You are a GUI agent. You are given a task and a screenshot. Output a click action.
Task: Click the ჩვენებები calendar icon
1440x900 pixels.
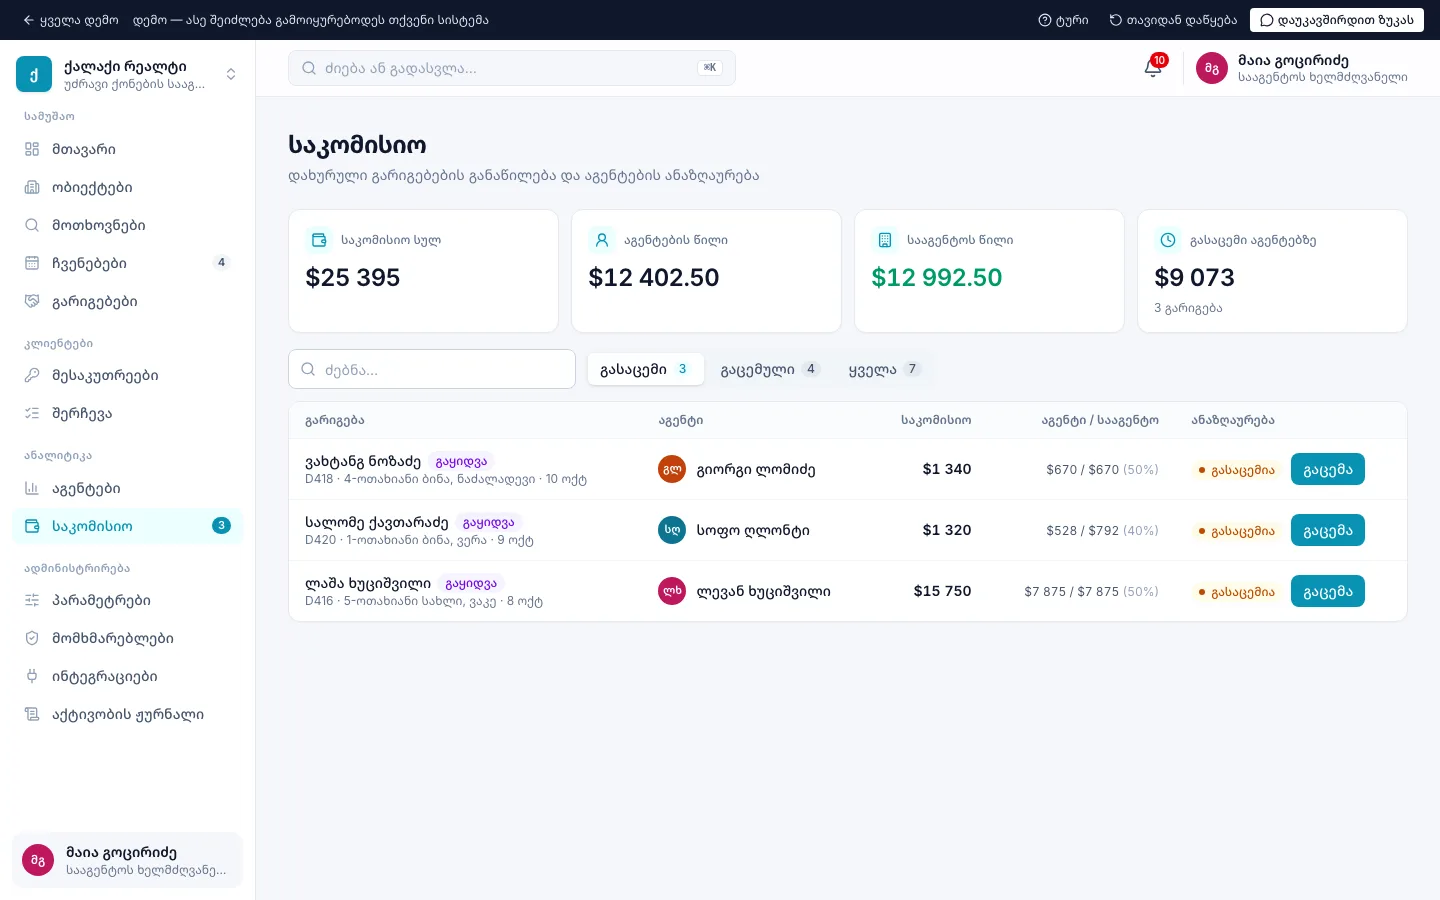(x=32, y=263)
